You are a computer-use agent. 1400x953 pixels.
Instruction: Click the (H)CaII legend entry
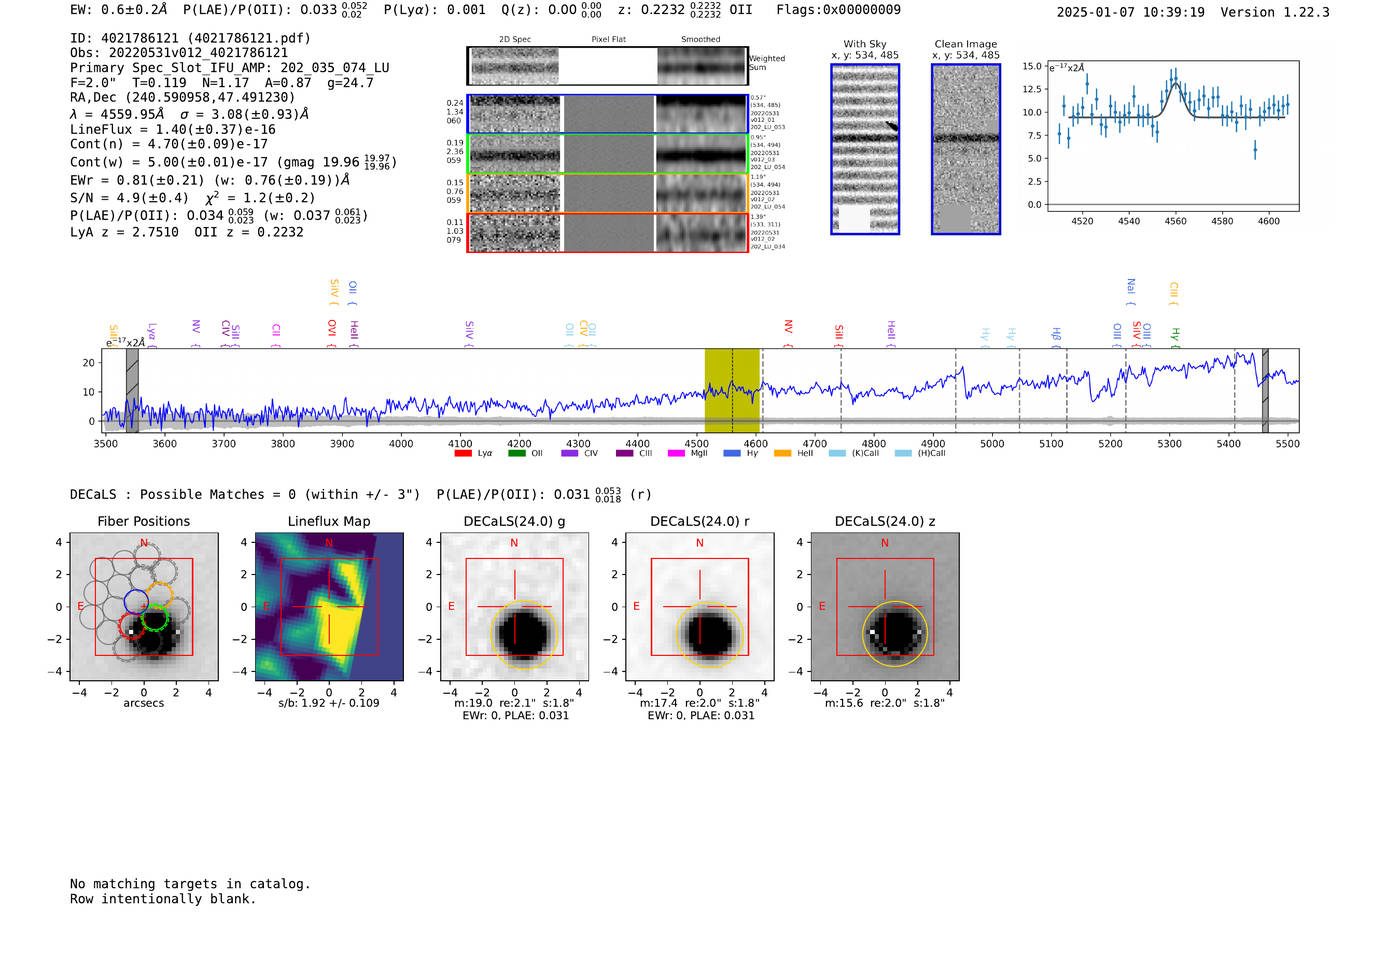click(920, 454)
